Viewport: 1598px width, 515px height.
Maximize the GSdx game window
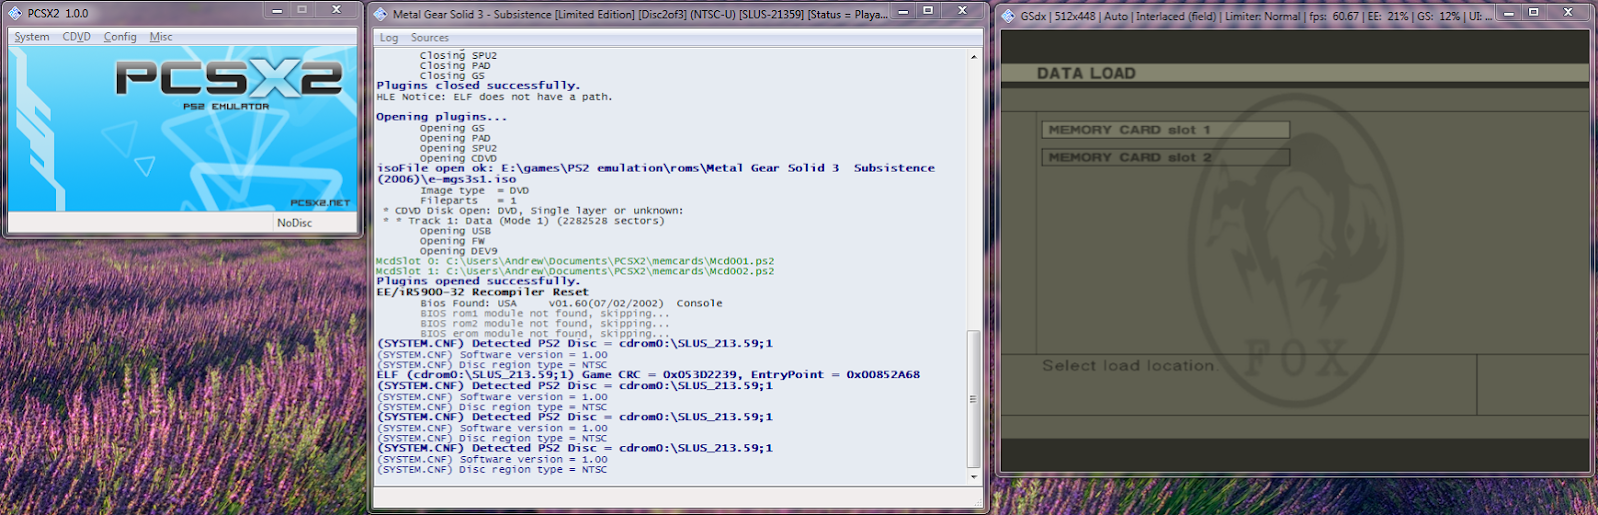(x=1533, y=13)
